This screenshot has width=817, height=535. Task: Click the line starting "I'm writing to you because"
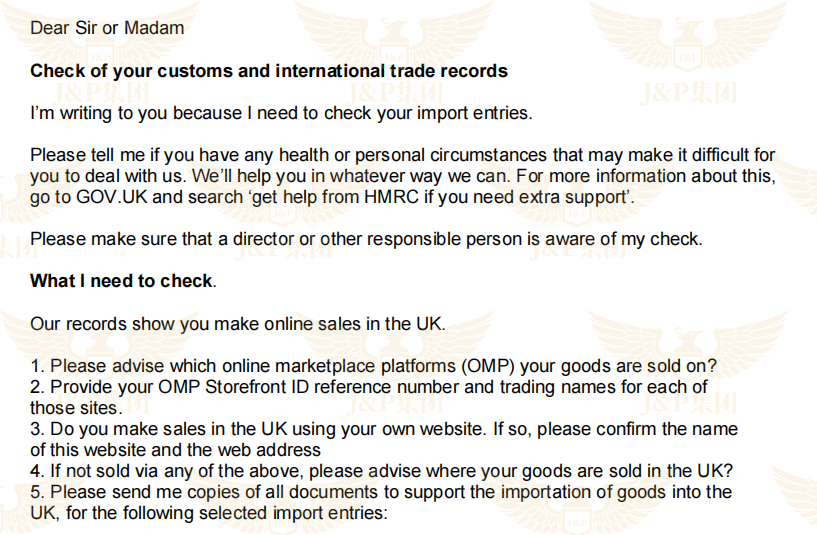tap(281, 113)
